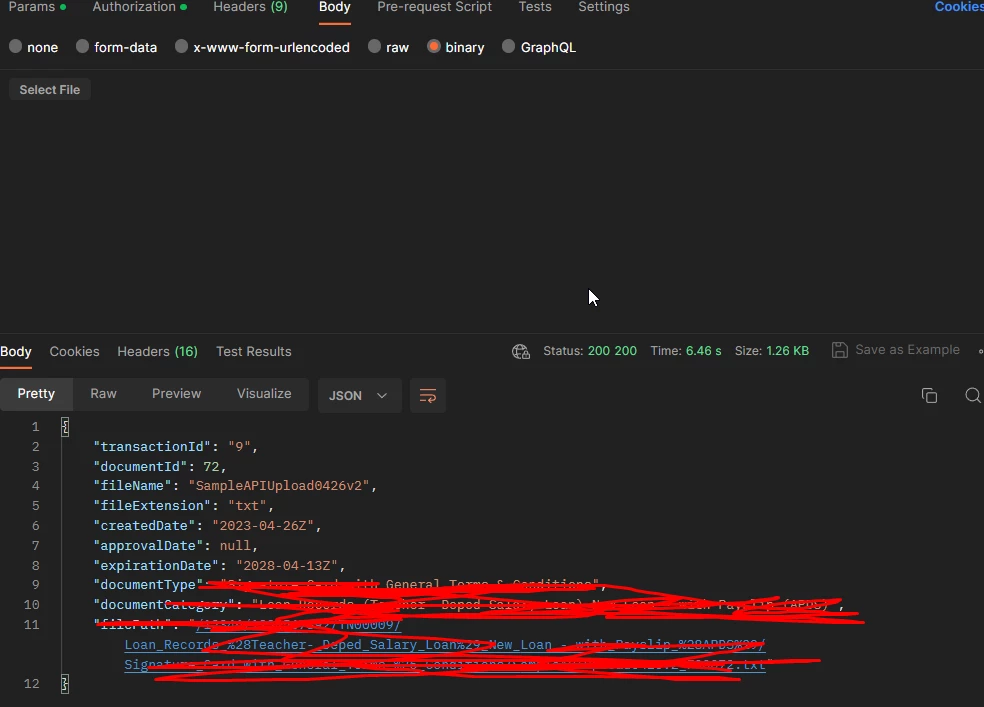The height and width of the screenshot is (707, 984).
Task: Click the Time 6.46 s value
Action: pos(703,351)
